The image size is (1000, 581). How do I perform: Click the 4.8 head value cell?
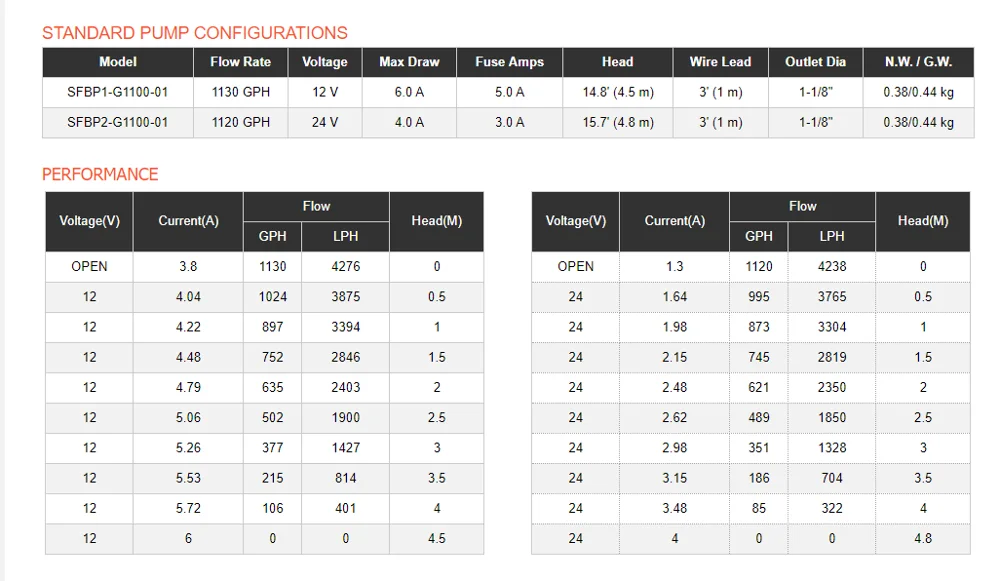tap(923, 538)
